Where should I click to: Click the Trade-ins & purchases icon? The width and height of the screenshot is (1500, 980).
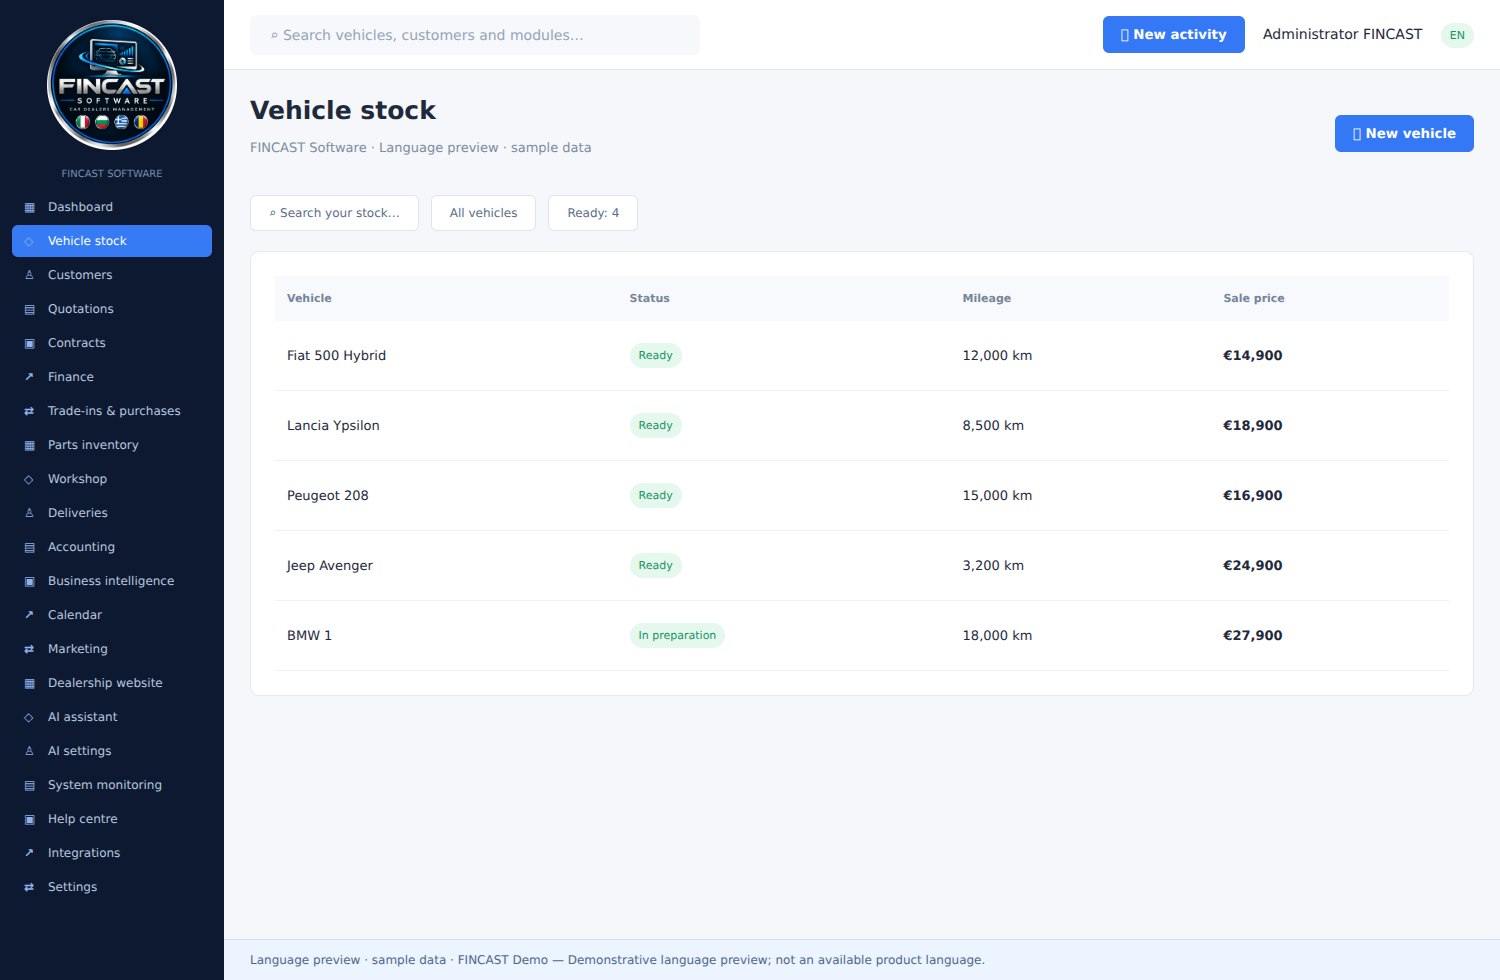click(x=29, y=411)
